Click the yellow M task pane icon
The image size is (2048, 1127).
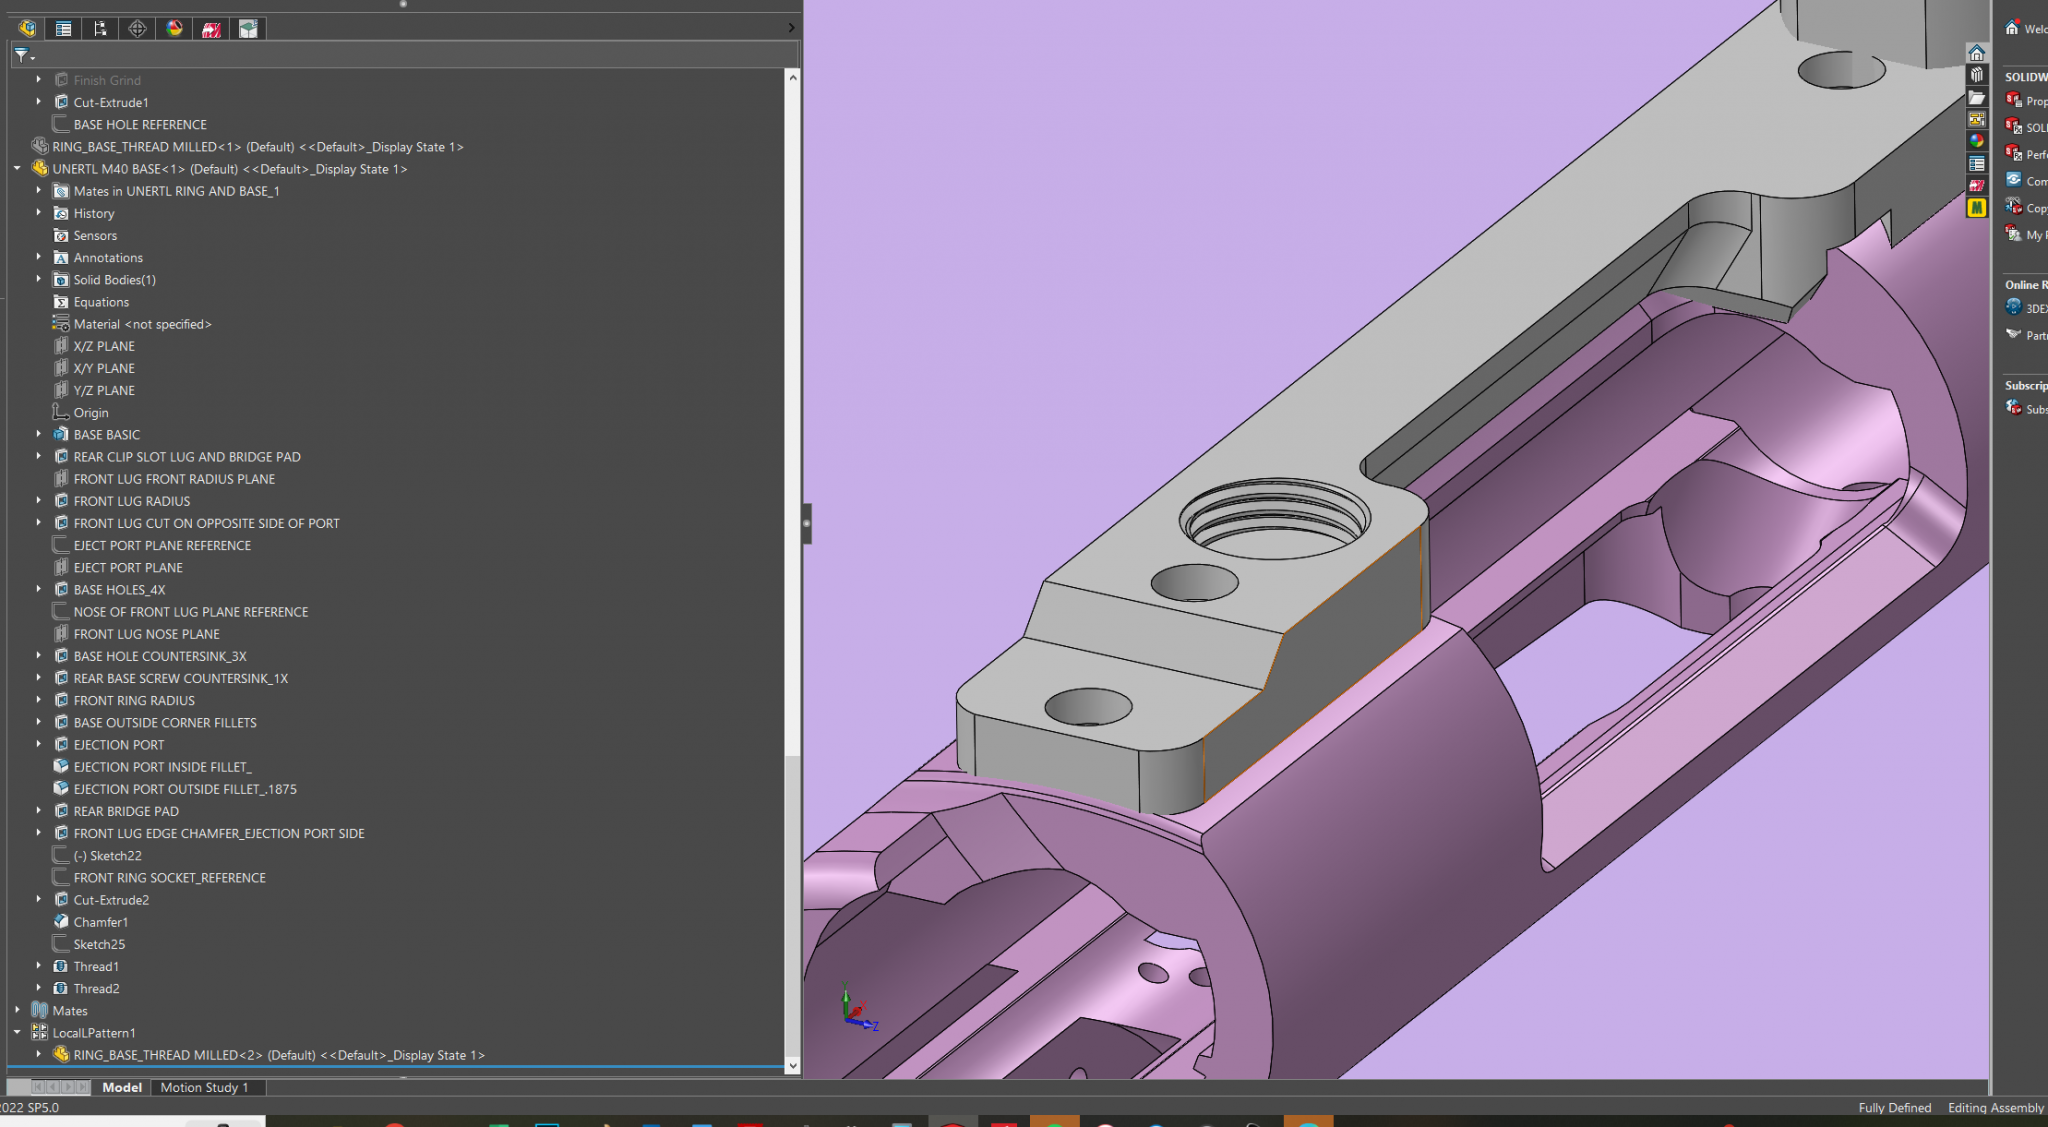[1976, 208]
